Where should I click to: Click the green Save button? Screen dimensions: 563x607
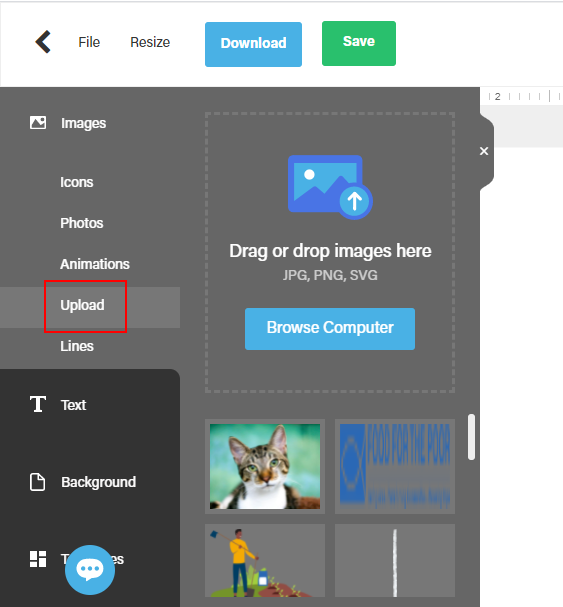coord(359,43)
